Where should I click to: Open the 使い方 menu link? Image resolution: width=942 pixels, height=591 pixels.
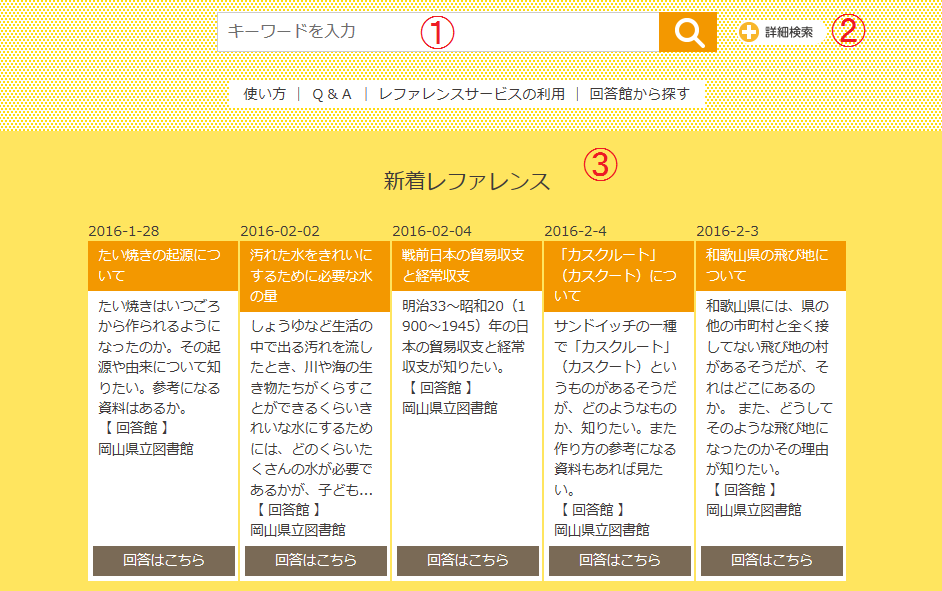265,94
